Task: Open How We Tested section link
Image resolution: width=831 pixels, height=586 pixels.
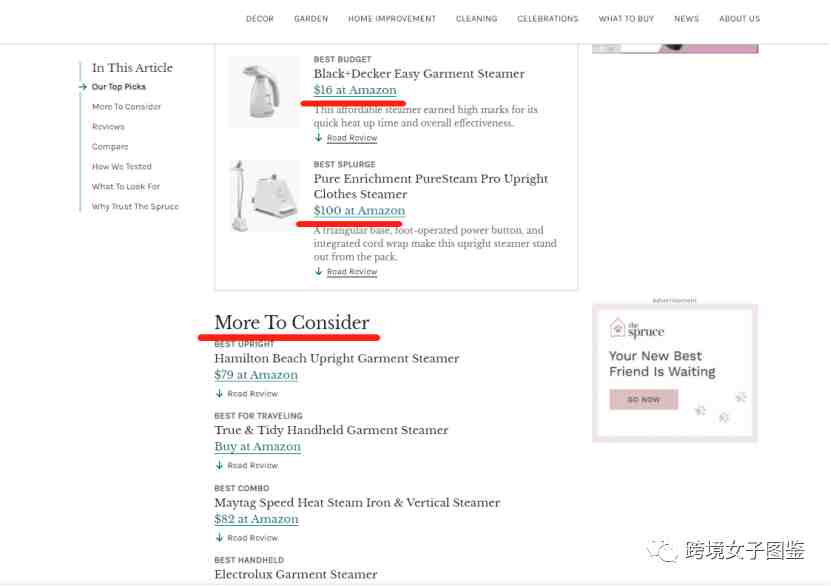Action: point(121,166)
